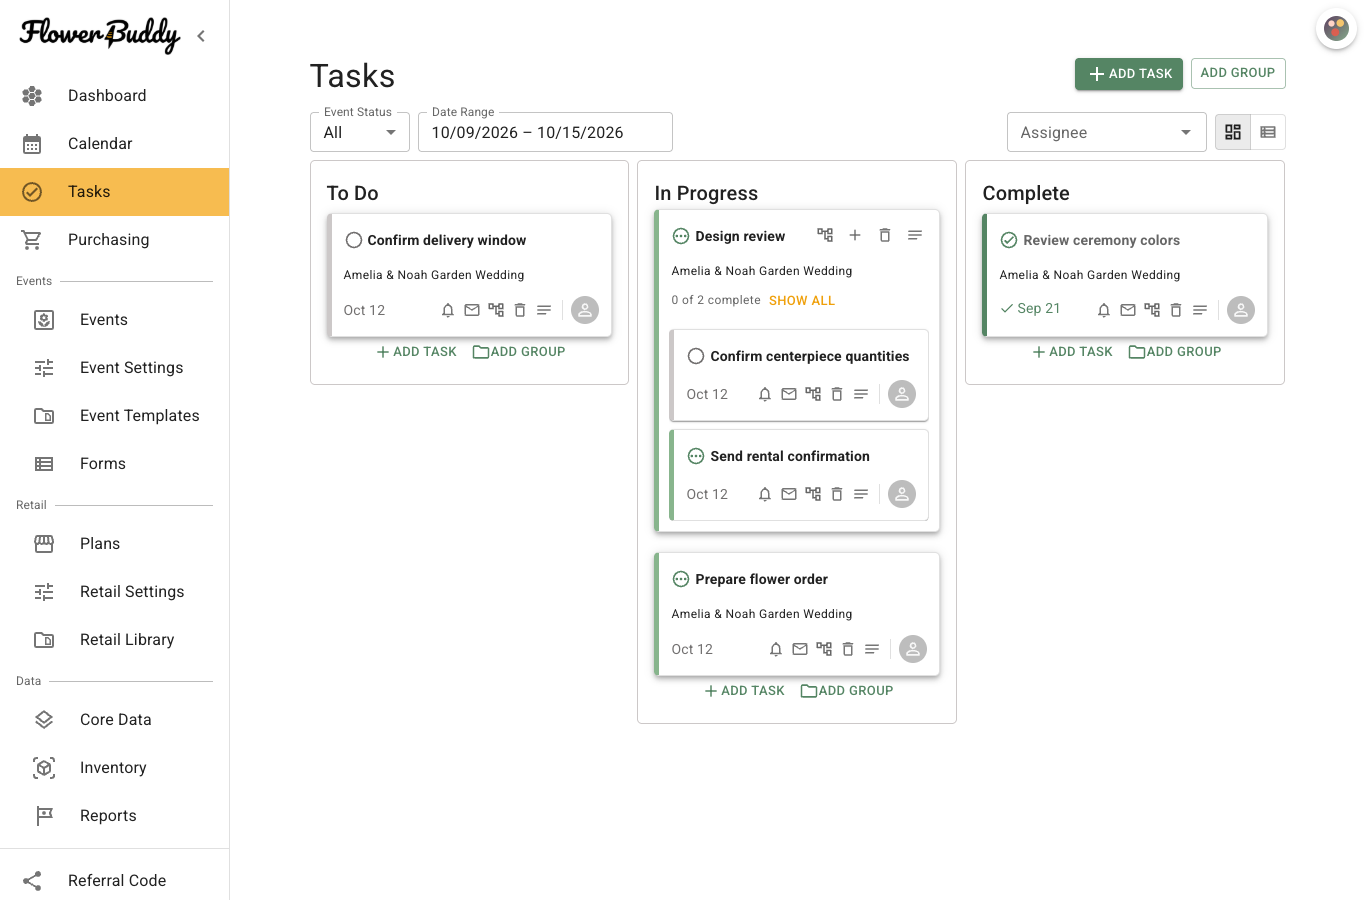1365x900 pixels.
Task: Click bell icon on Send rental confirmation
Action: [765, 494]
